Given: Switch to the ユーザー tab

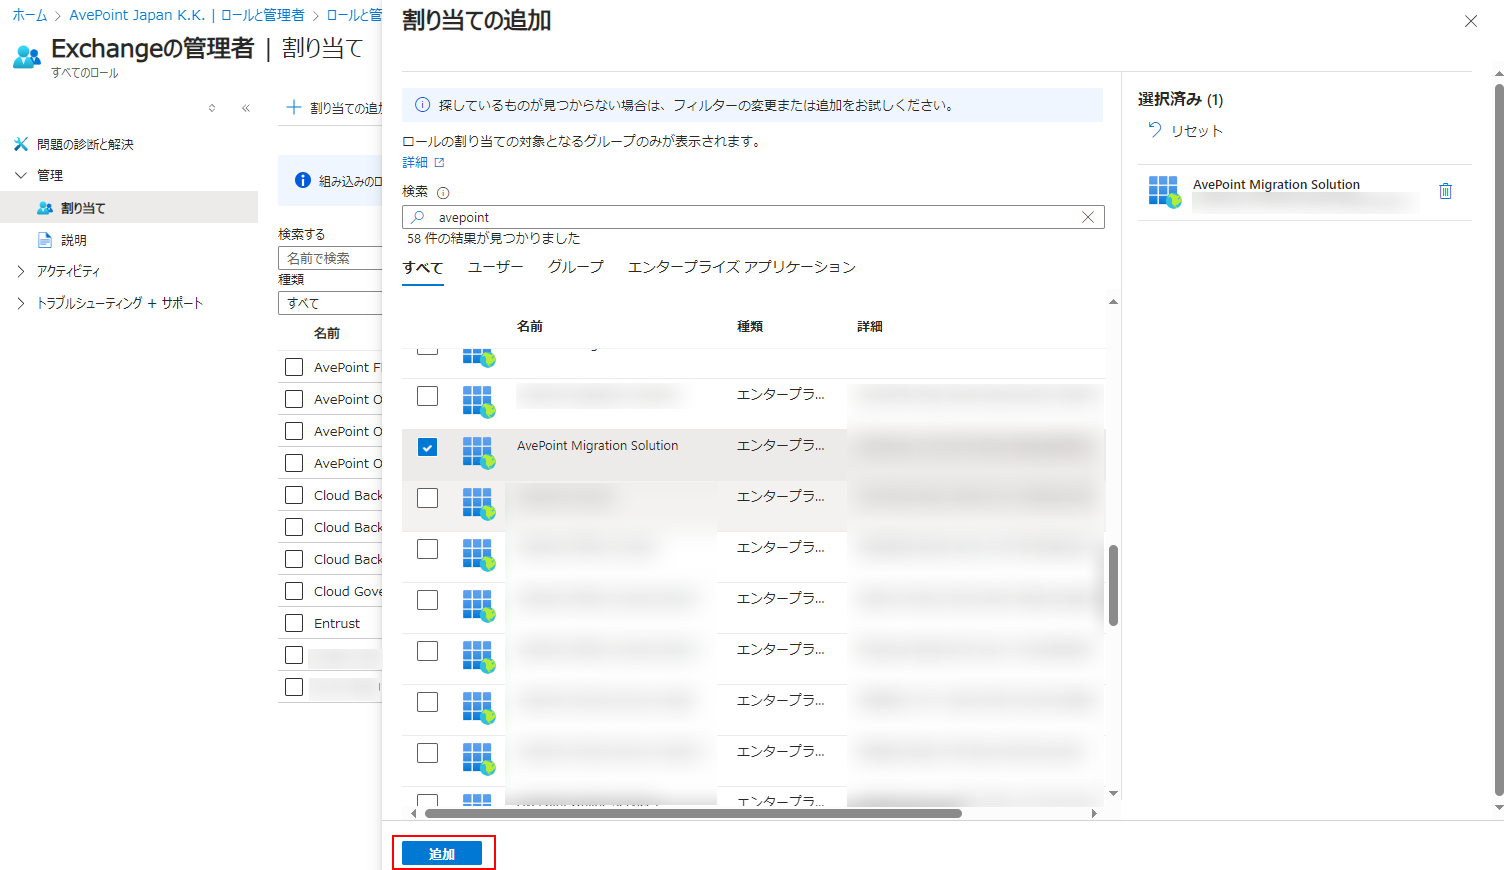Looking at the screenshot, I should coord(496,267).
